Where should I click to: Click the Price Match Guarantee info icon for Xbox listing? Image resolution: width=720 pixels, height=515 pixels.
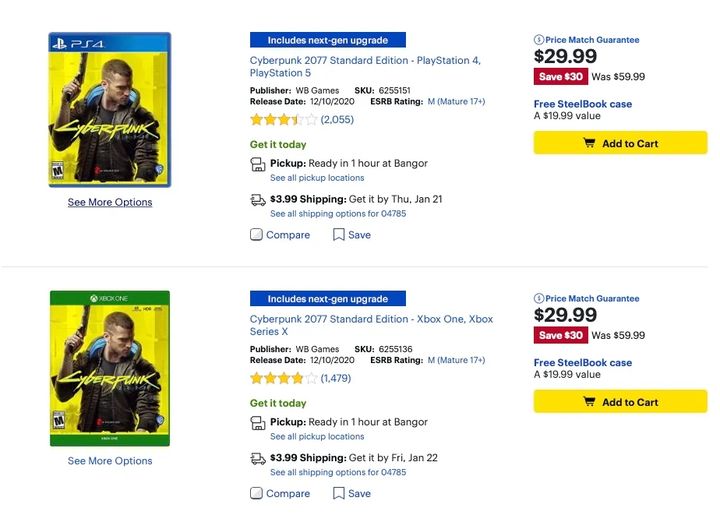point(539,299)
